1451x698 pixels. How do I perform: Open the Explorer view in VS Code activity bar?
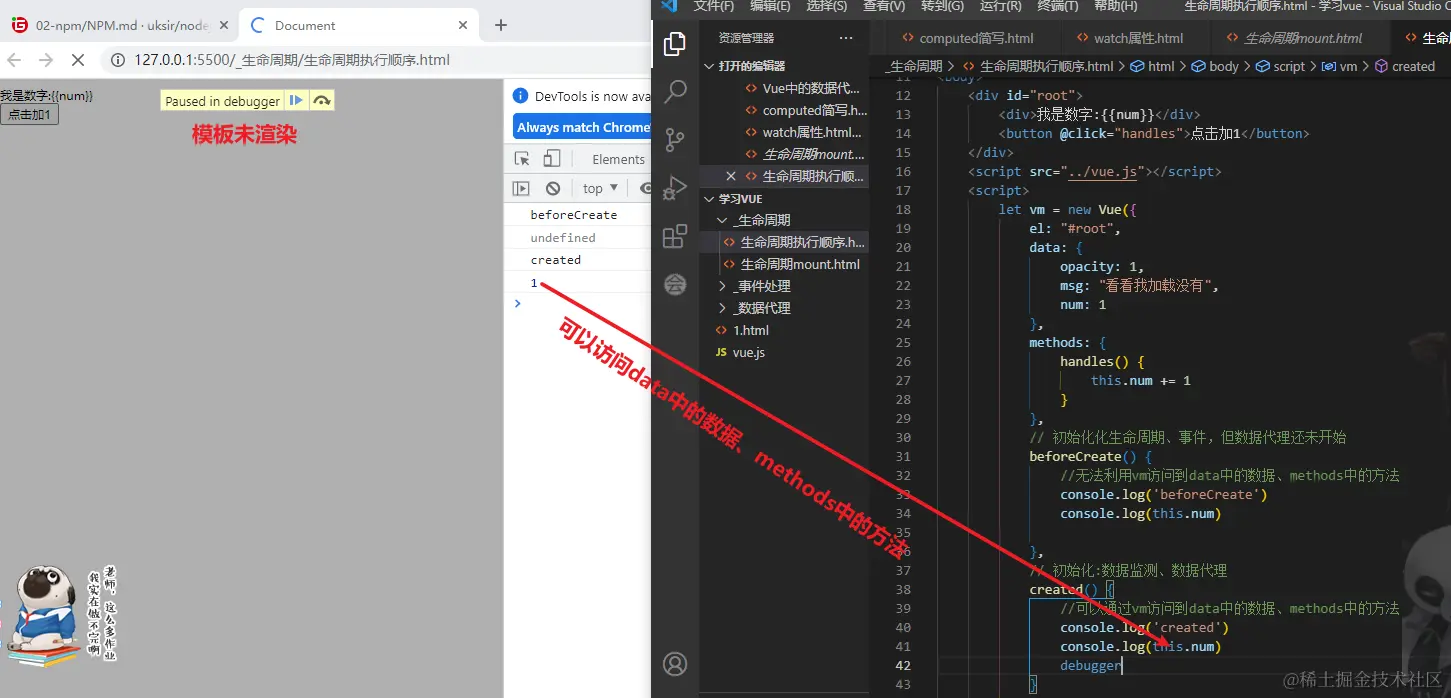tap(675, 44)
